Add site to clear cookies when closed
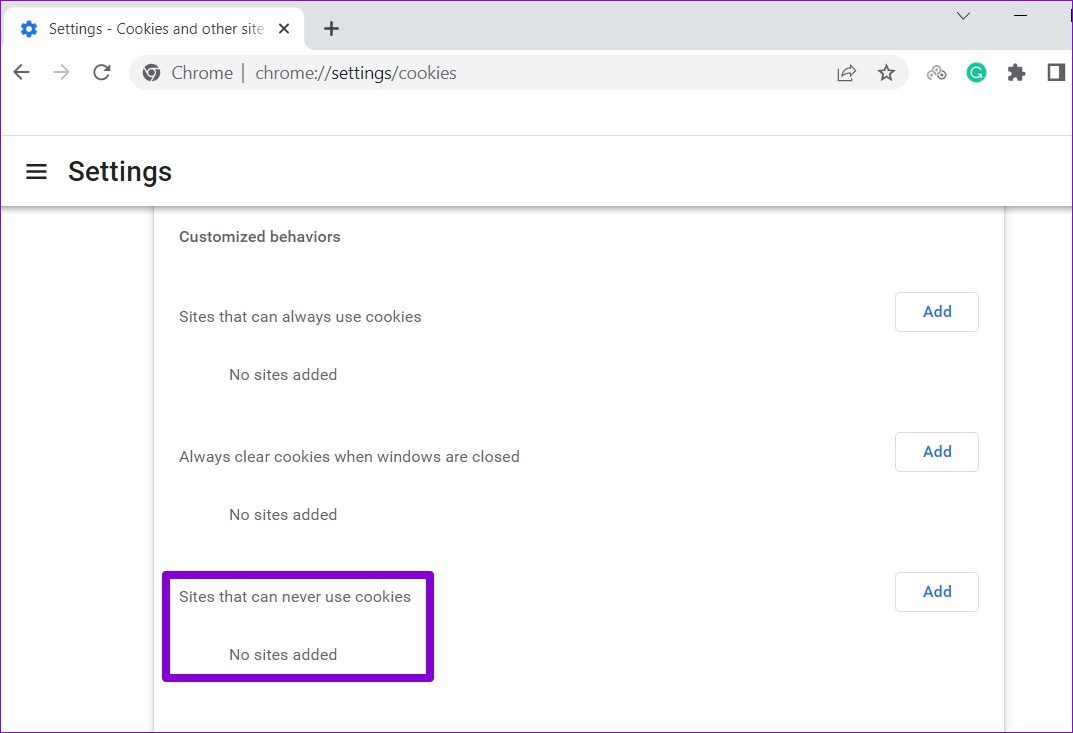The width and height of the screenshot is (1073, 733). click(x=937, y=452)
